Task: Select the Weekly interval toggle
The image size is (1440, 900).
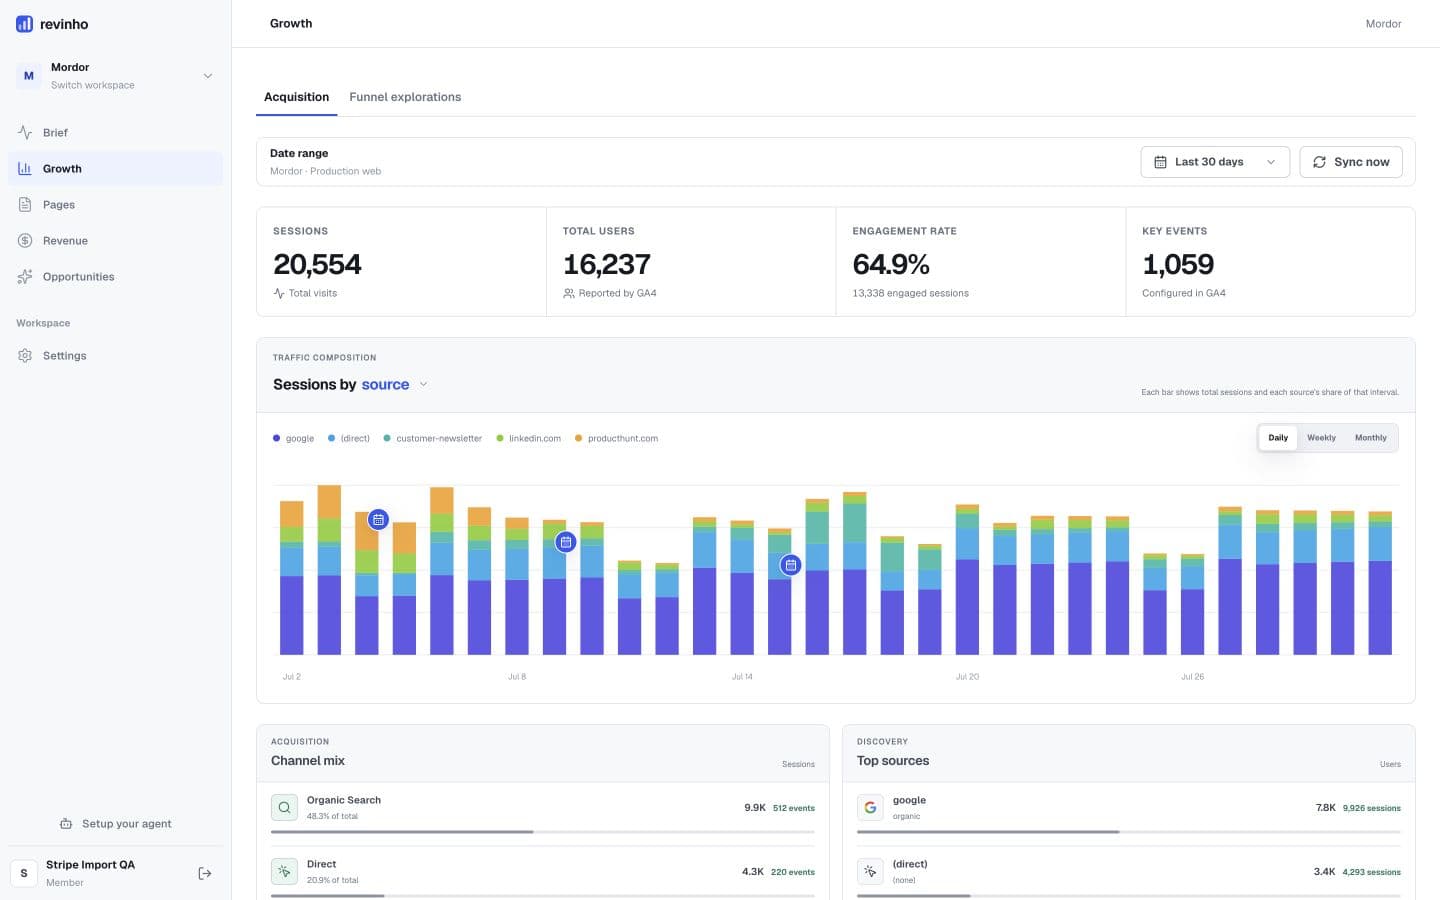Action: coord(1321,438)
